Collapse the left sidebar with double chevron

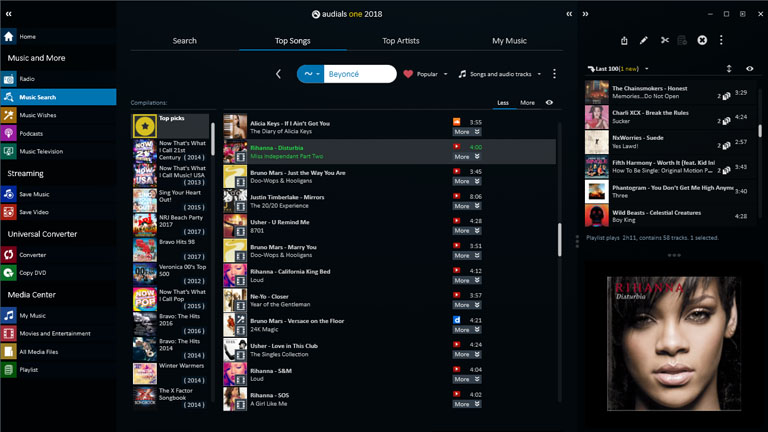tap(8, 14)
